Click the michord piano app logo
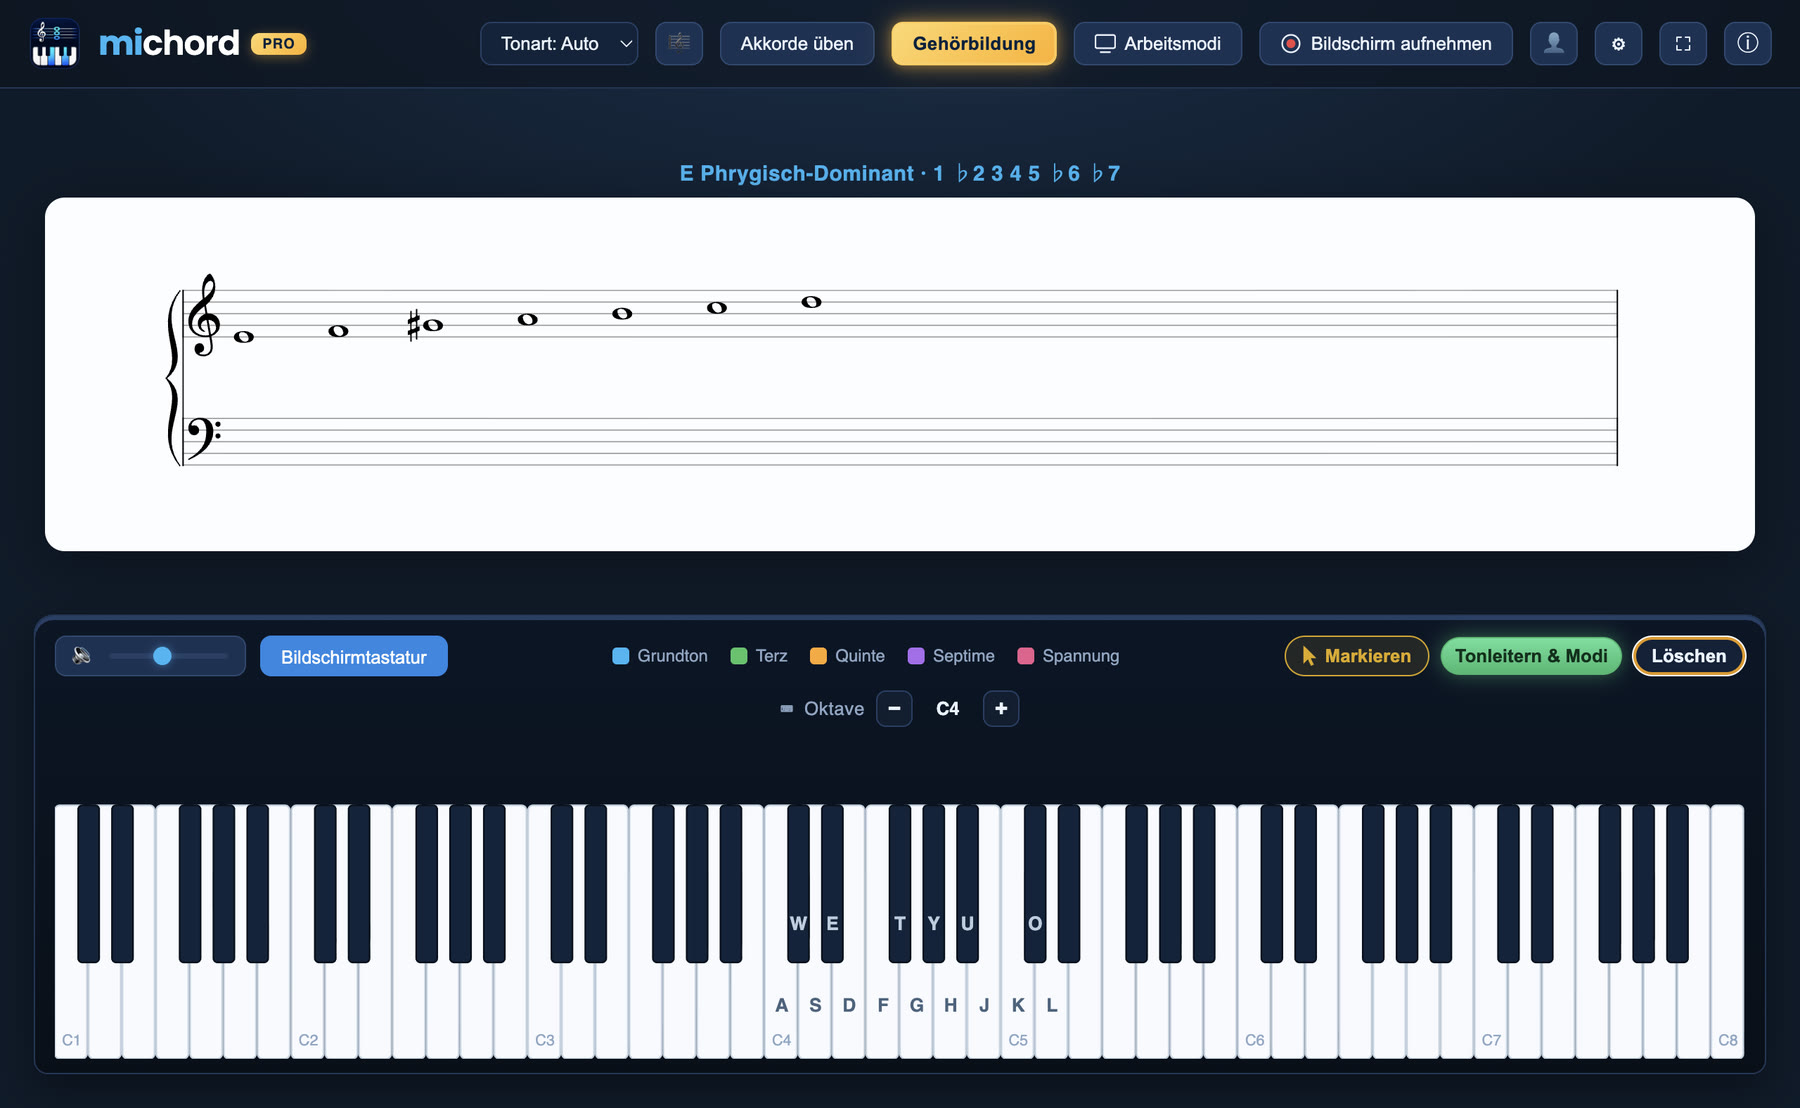Screen dimensions: 1800x1108 tap(55, 43)
